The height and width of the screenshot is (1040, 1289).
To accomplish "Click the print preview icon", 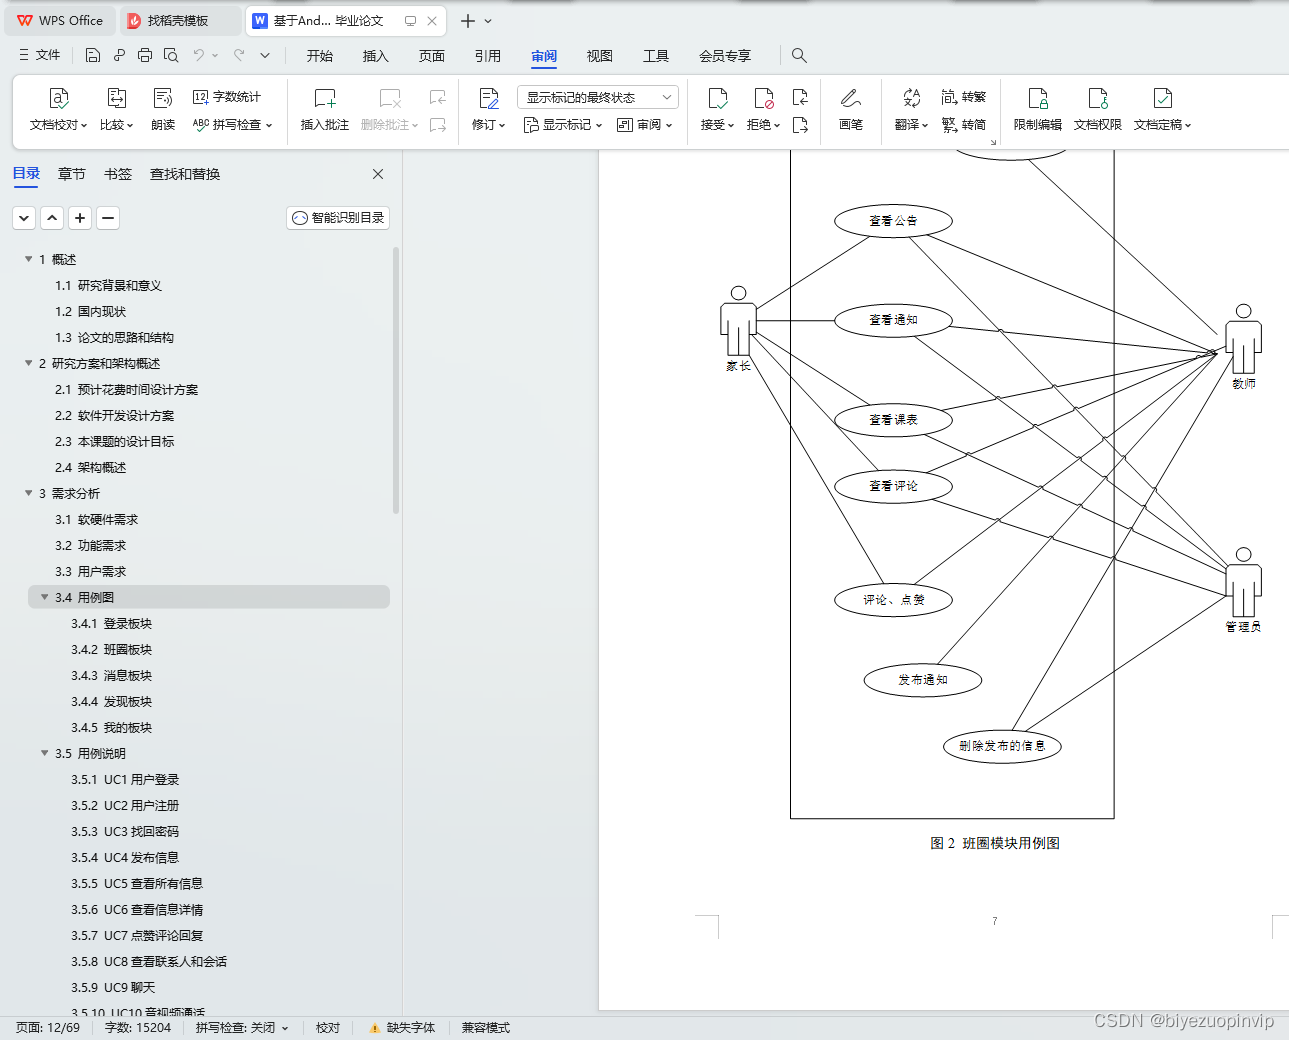I will [x=171, y=55].
